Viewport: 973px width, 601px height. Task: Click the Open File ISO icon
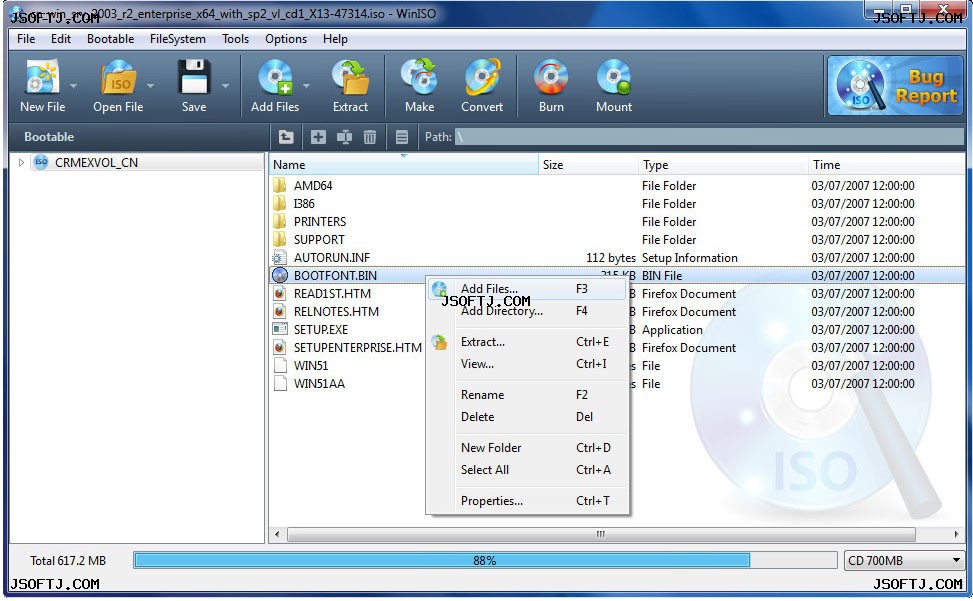coord(118,78)
